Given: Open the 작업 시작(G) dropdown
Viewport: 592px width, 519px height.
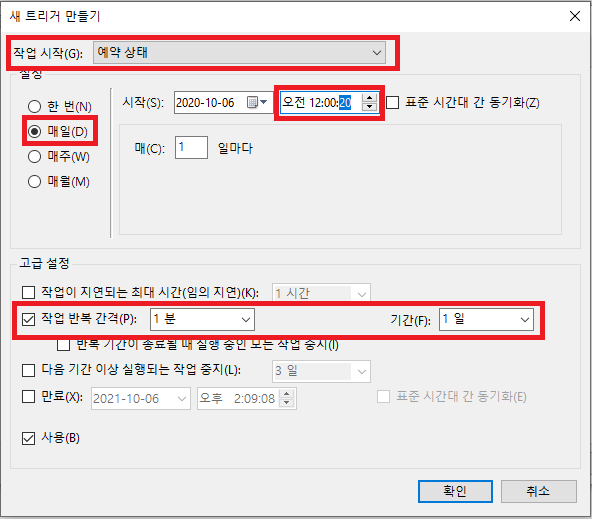Looking at the screenshot, I should 239,52.
